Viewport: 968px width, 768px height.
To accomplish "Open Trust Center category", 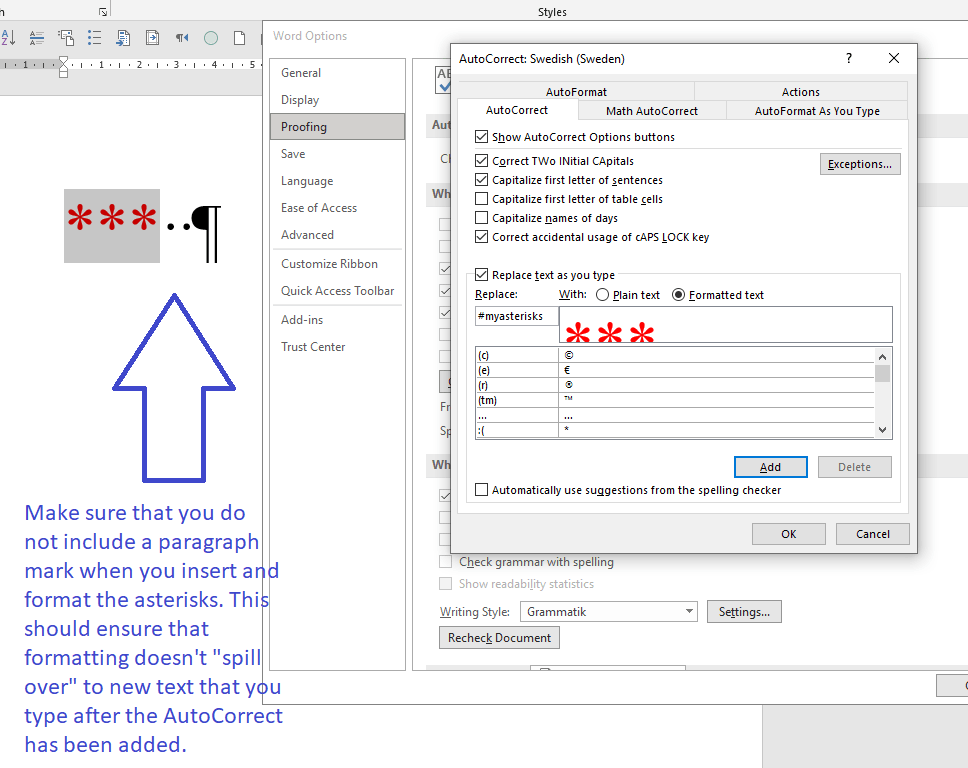I will (337, 347).
